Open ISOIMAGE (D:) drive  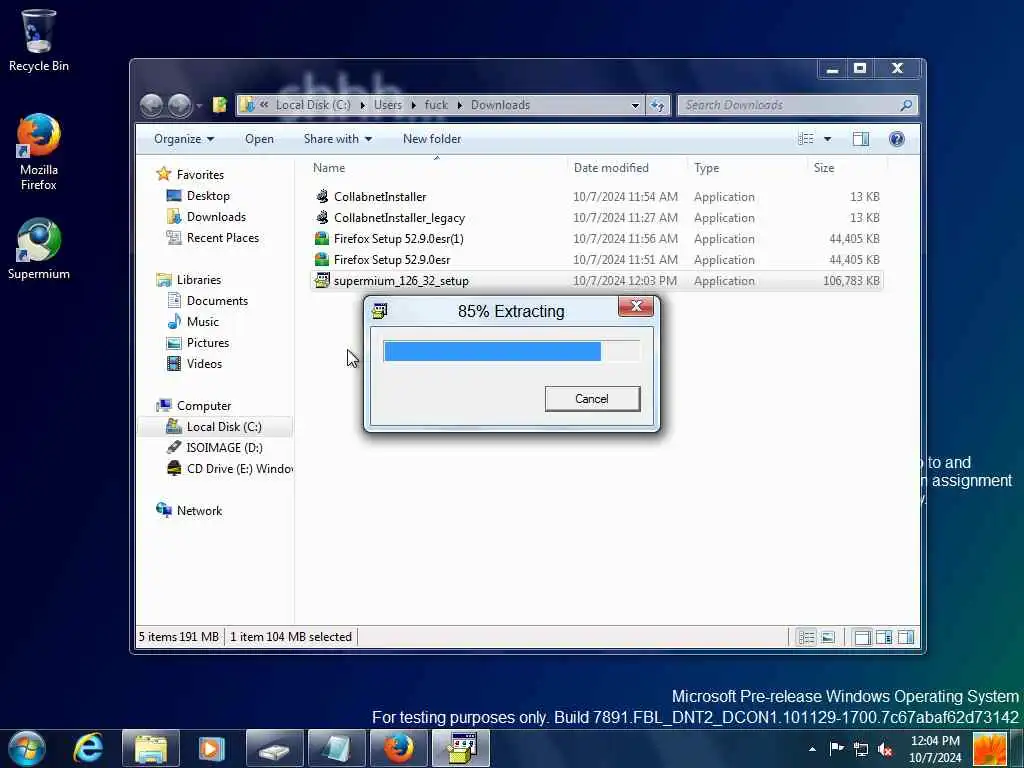[x=214, y=447]
